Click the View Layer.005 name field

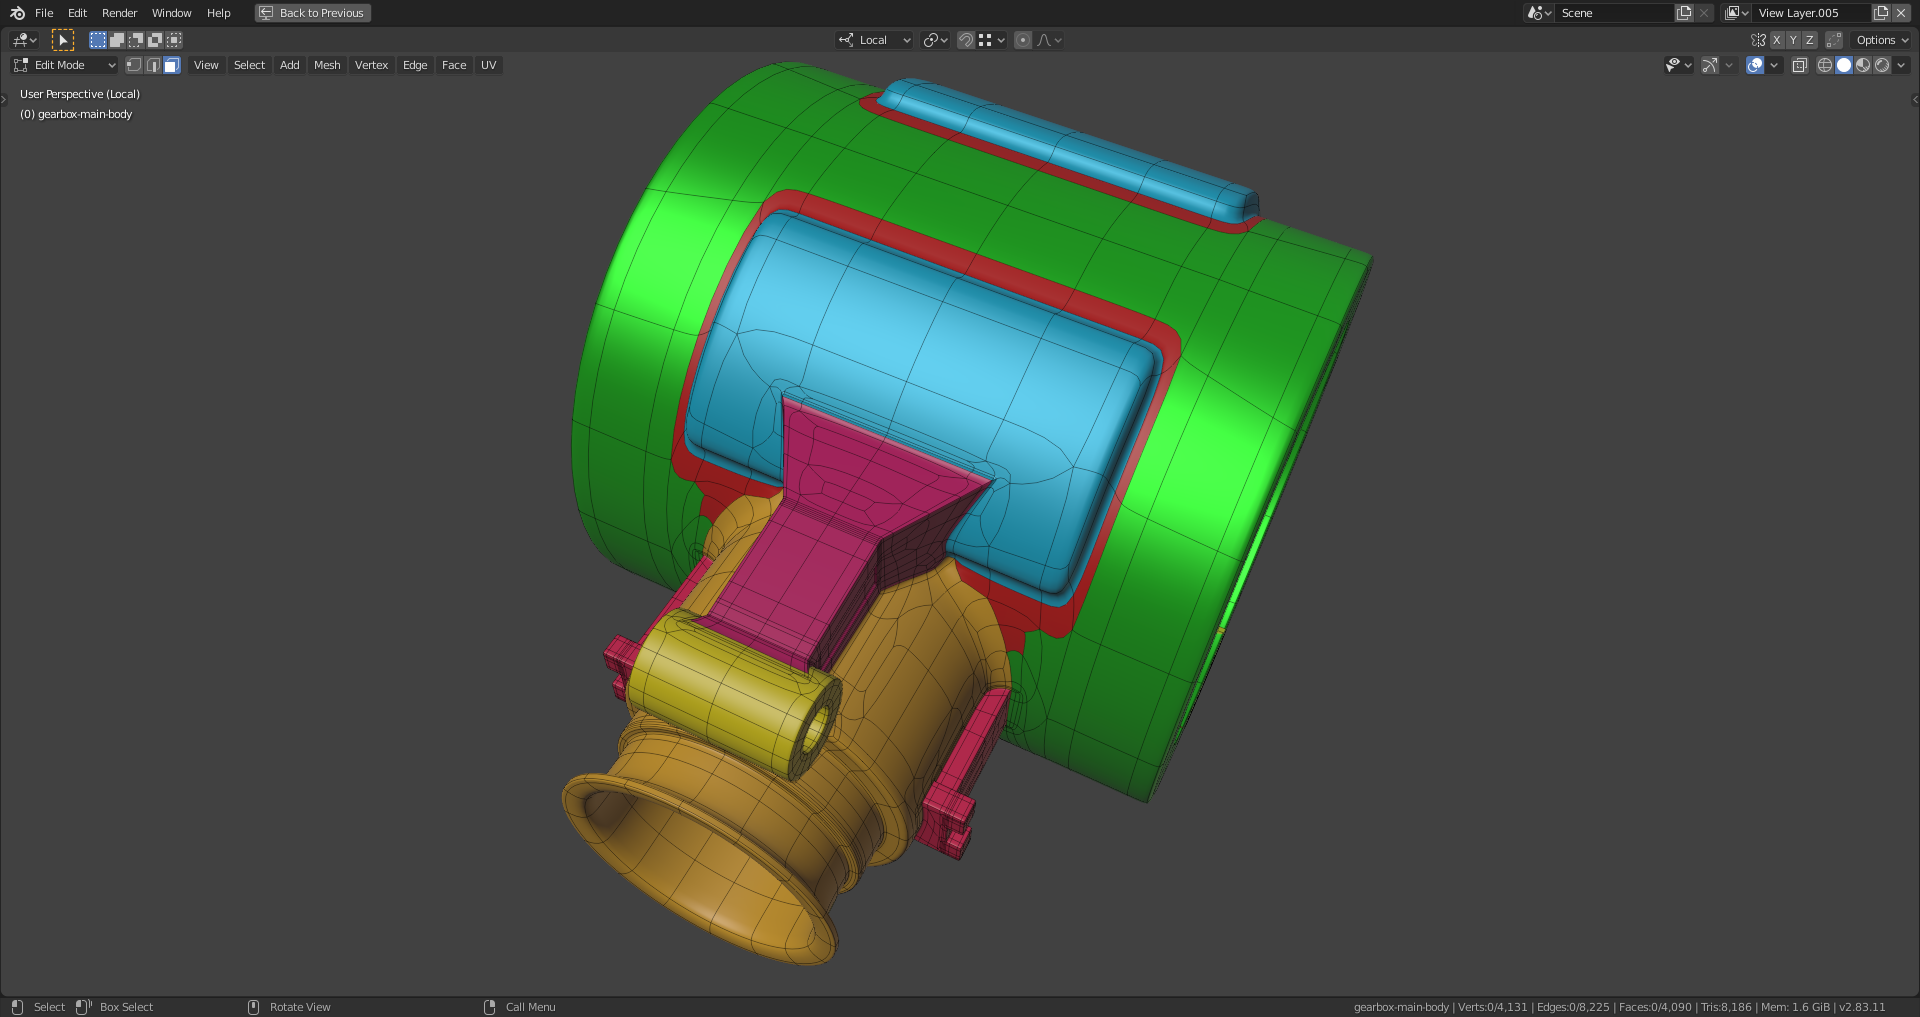[x=1812, y=13]
